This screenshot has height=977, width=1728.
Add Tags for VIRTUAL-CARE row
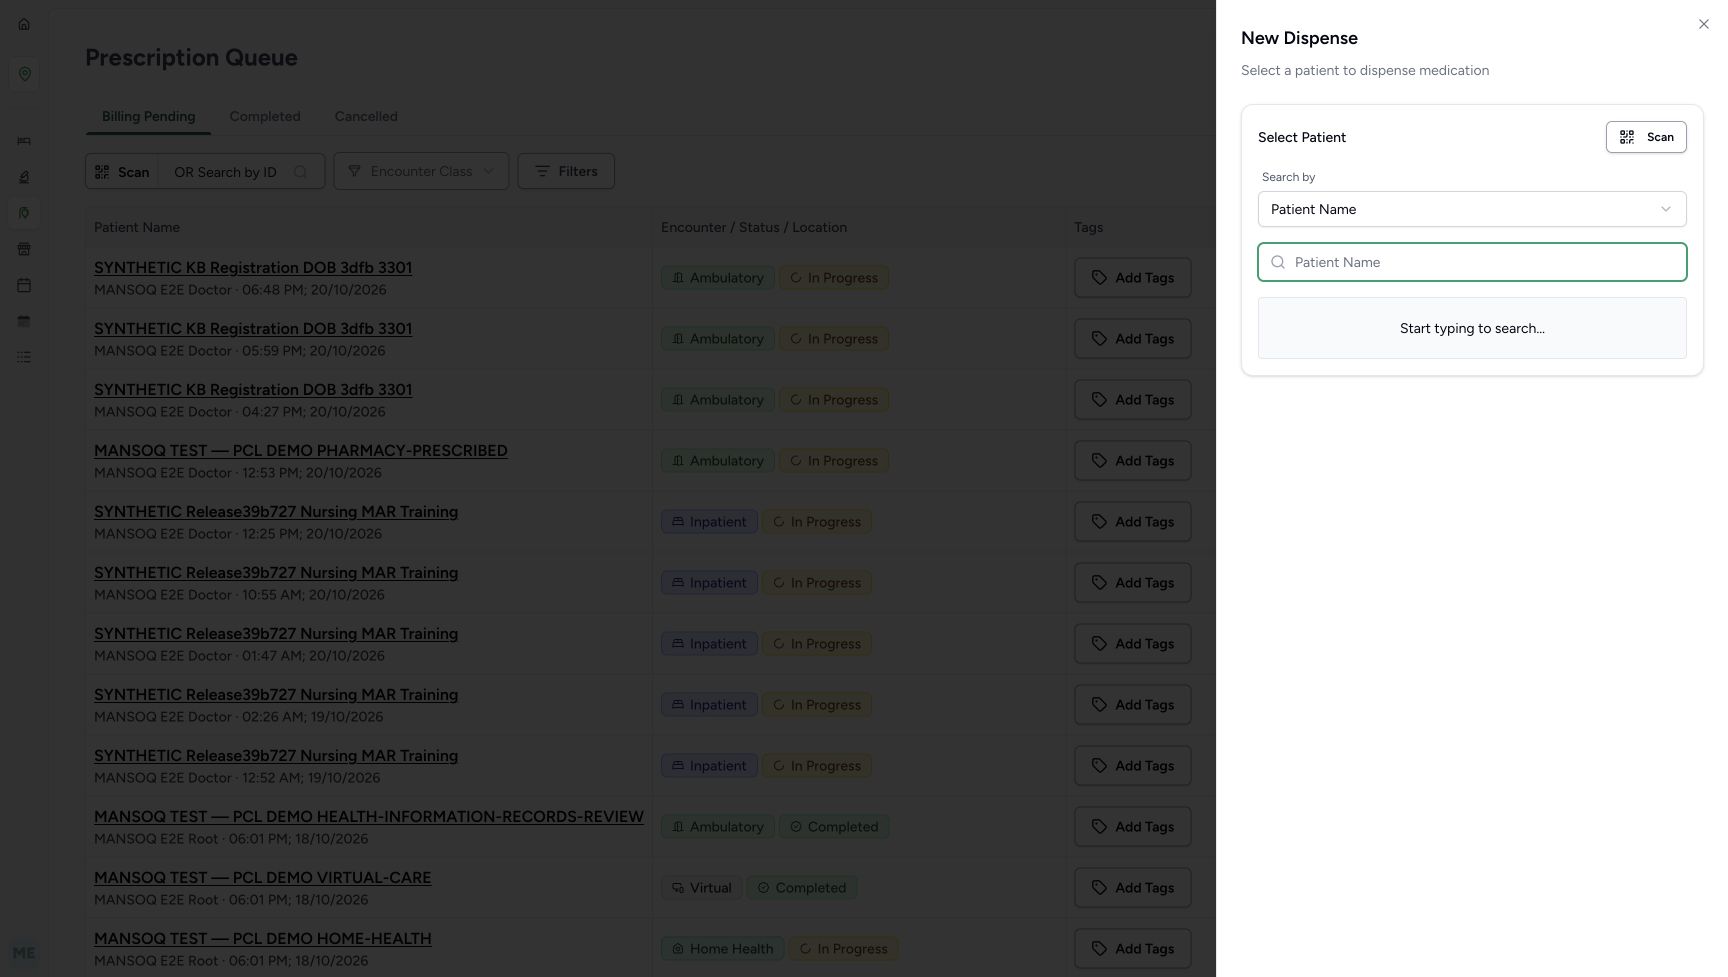click(1132, 888)
